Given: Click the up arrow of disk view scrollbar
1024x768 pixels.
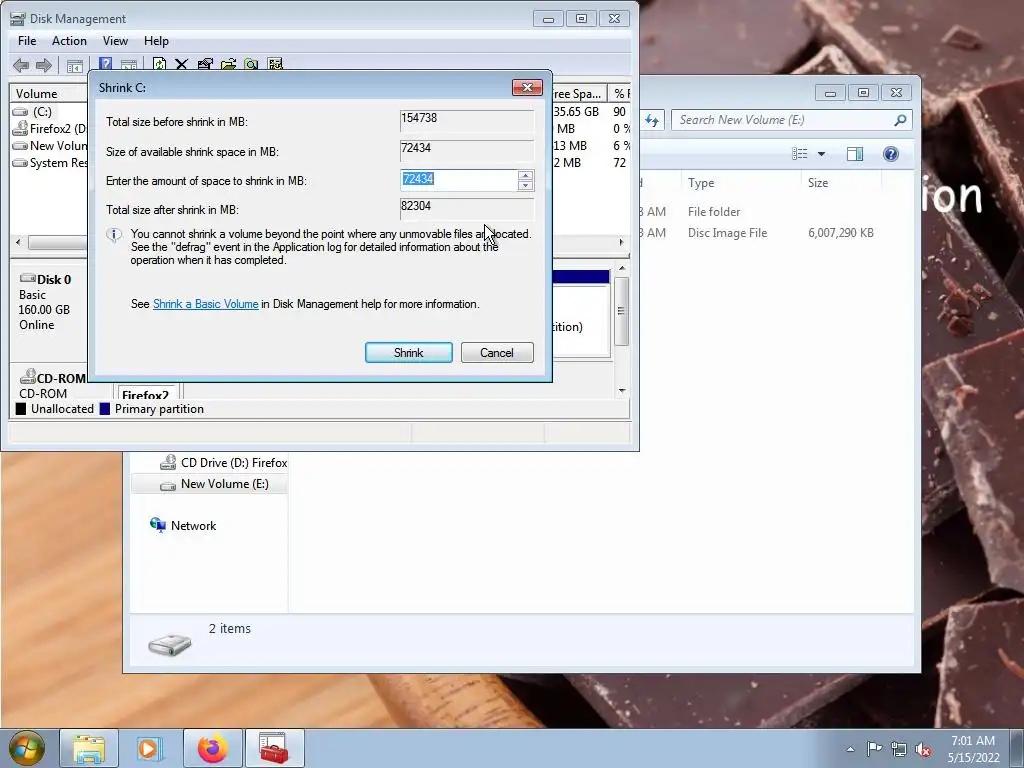Looking at the screenshot, I should click(622, 268).
